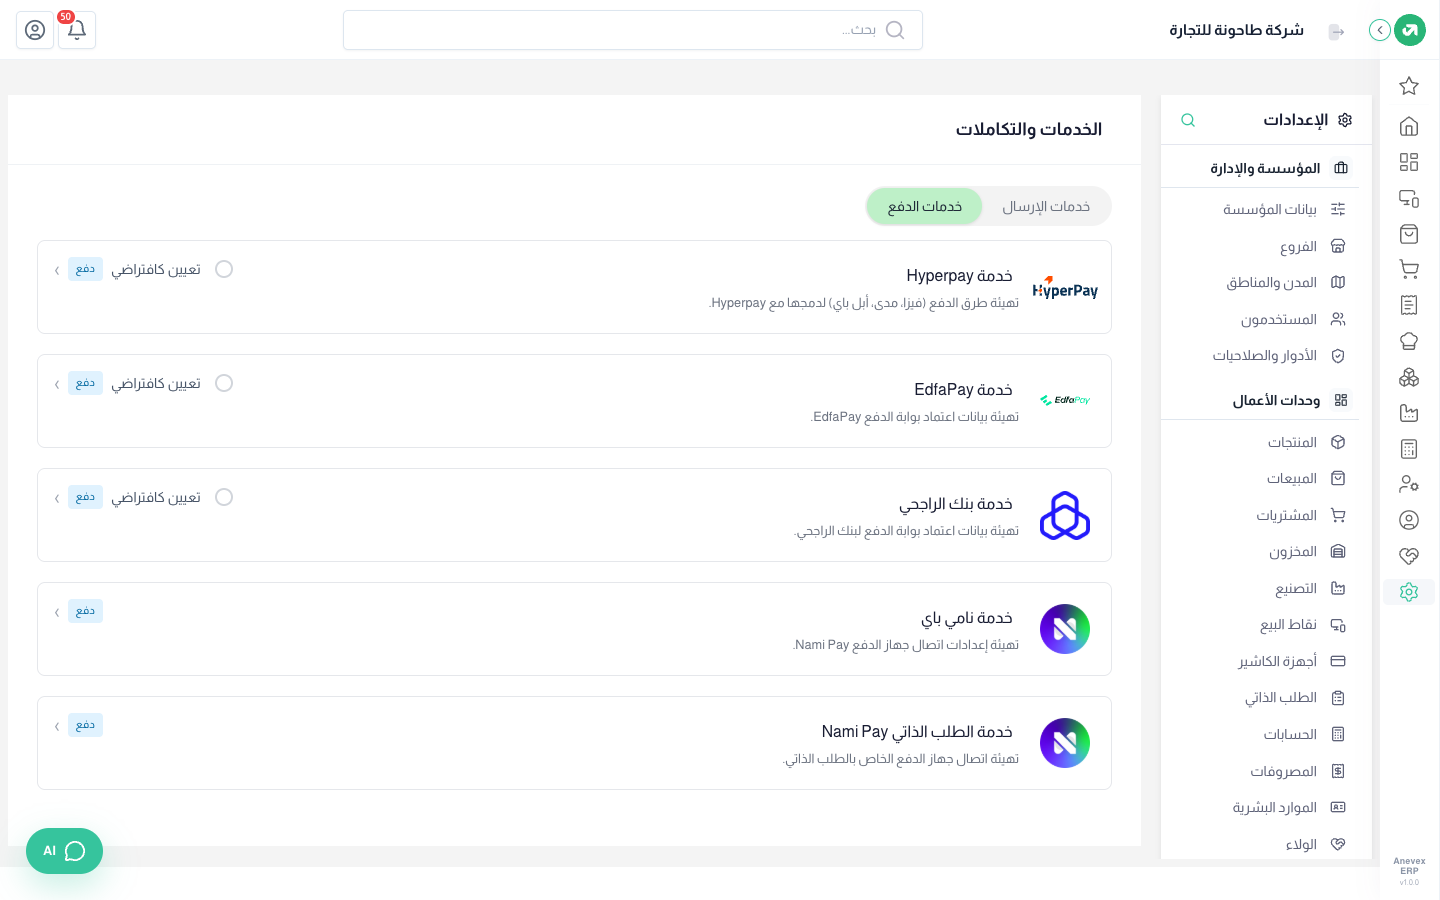Select بنك الراجحي default radio button
The height and width of the screenshot is (900, 1440).
224,497
